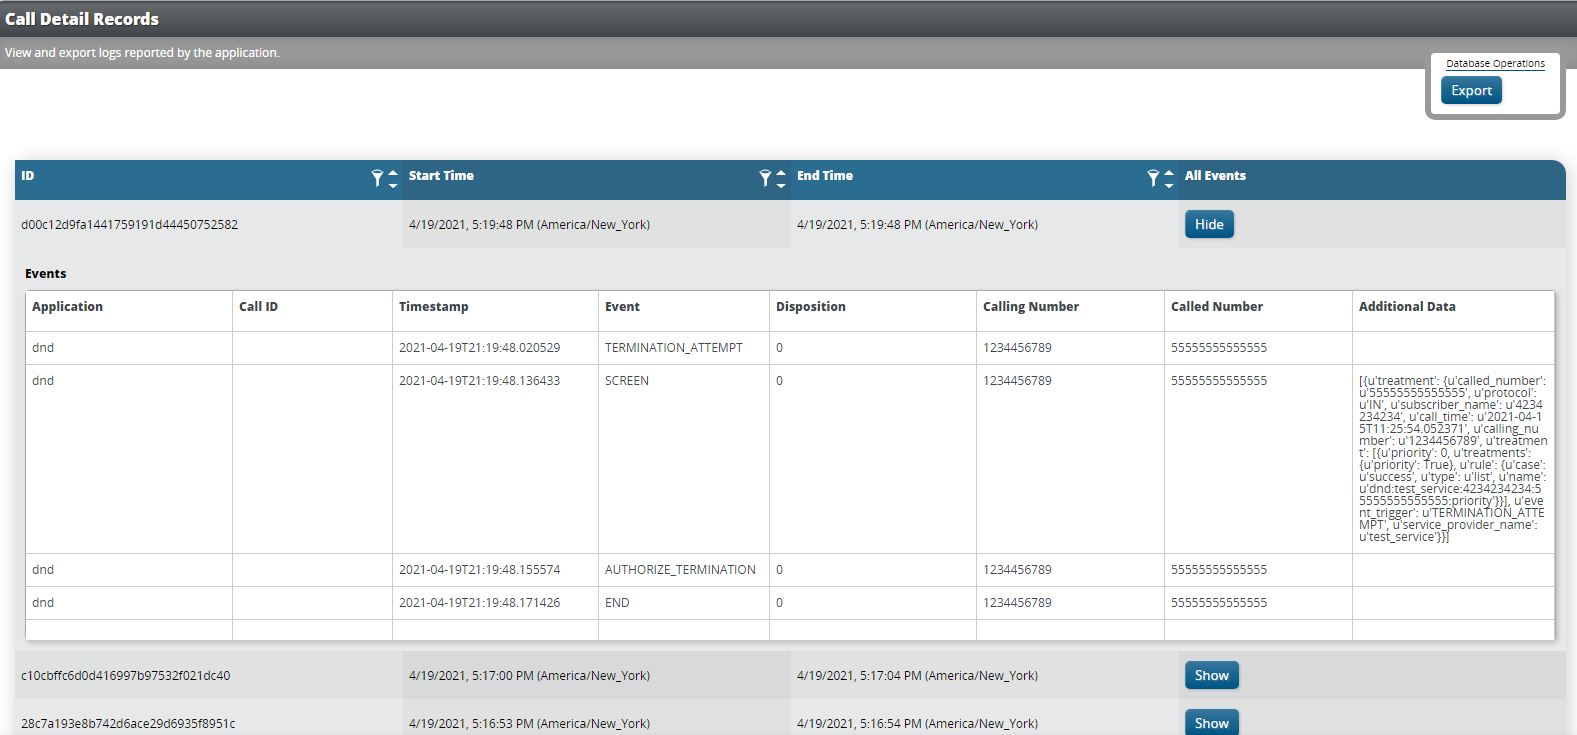Show events for record c10cbffc6d0d

tap(1211, 675)
